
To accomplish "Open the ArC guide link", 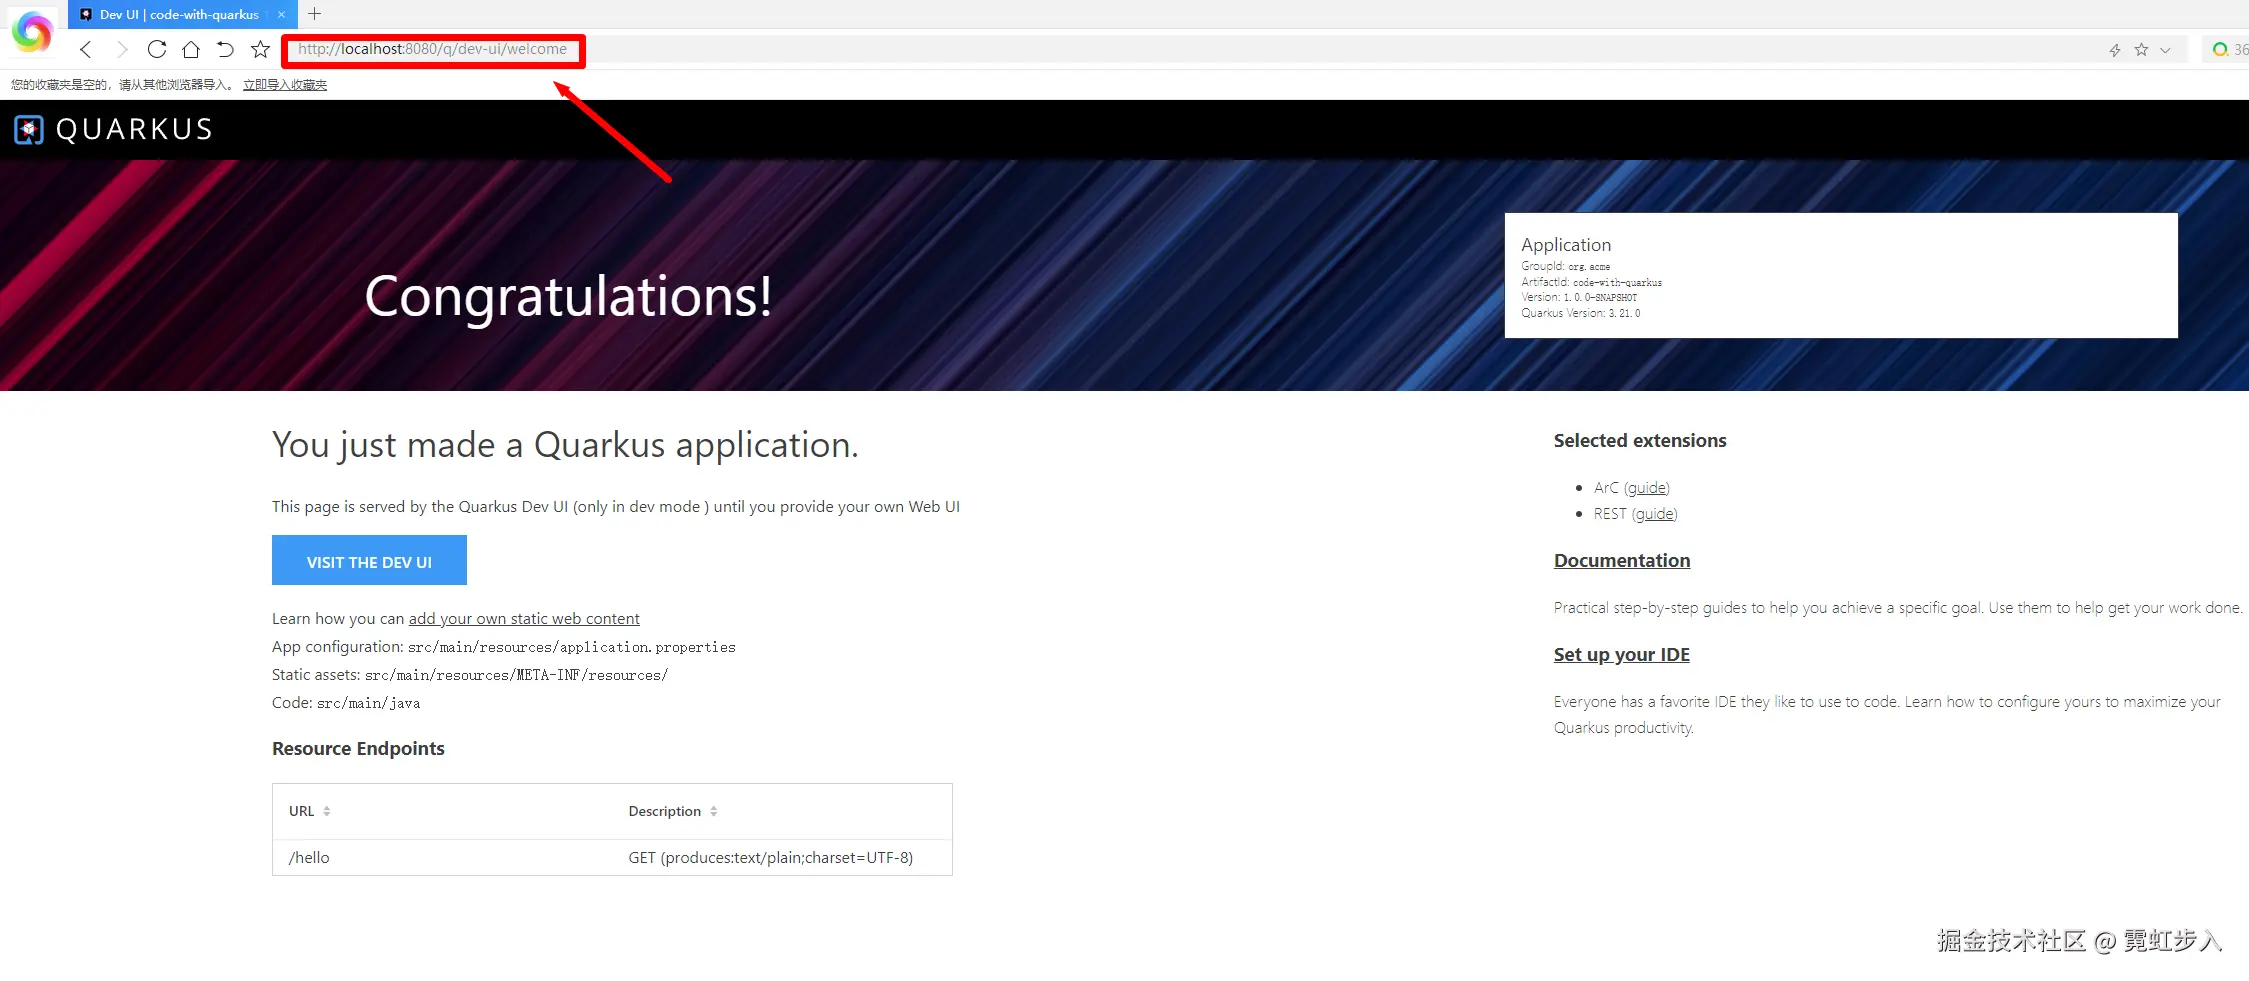I will pos(1647,488).
